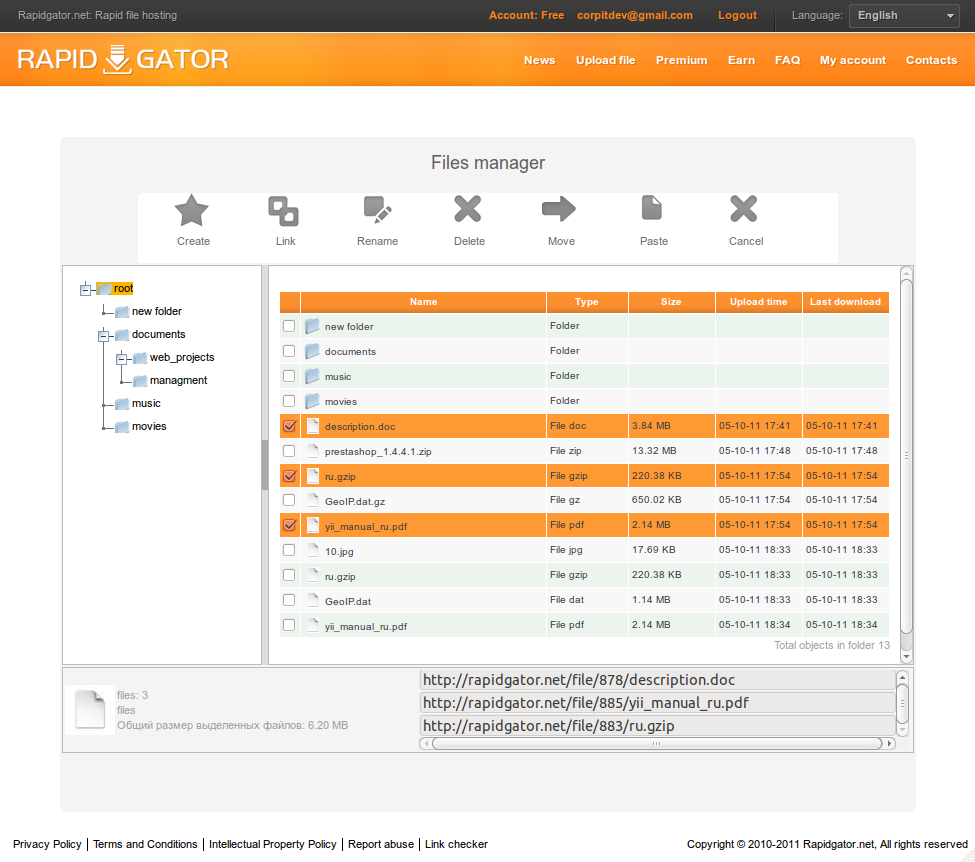Click the Report abuse link
Image resolution: width=975 pixels, height=862 pixels.
[381, 844]
